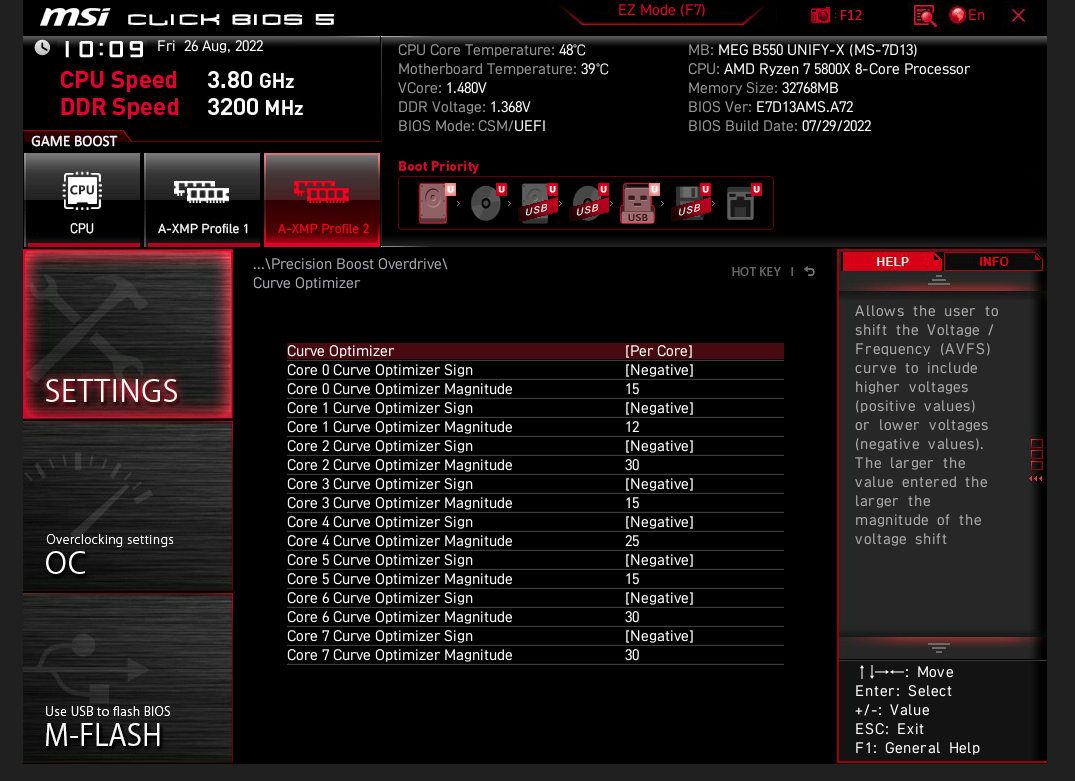Image resolution: width=1075 pixels, height=781 pixels.
Task: Click the clock icon beside the time
Action: click(x=43, y=47)
